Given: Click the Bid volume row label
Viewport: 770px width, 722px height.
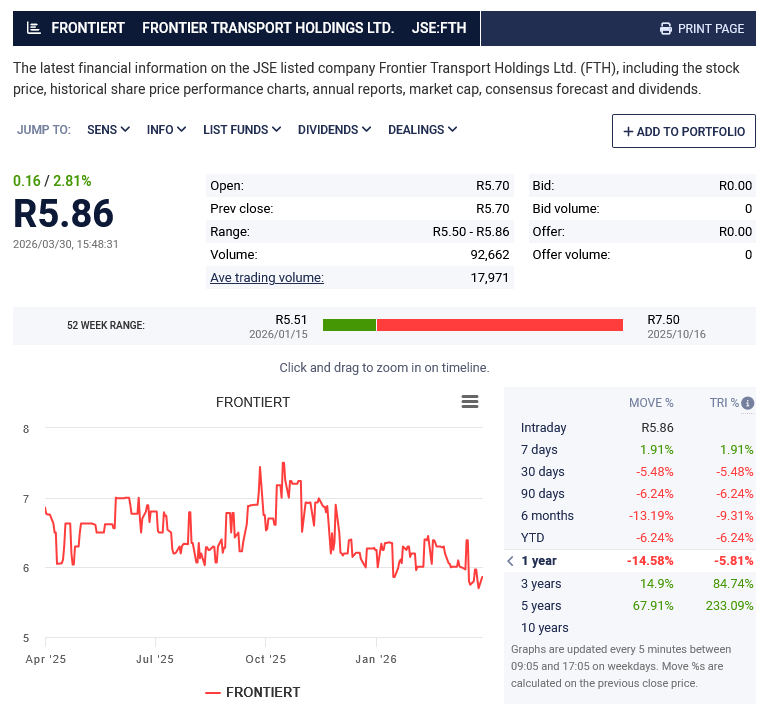Looking at the screenshot, I should (566, 209).
